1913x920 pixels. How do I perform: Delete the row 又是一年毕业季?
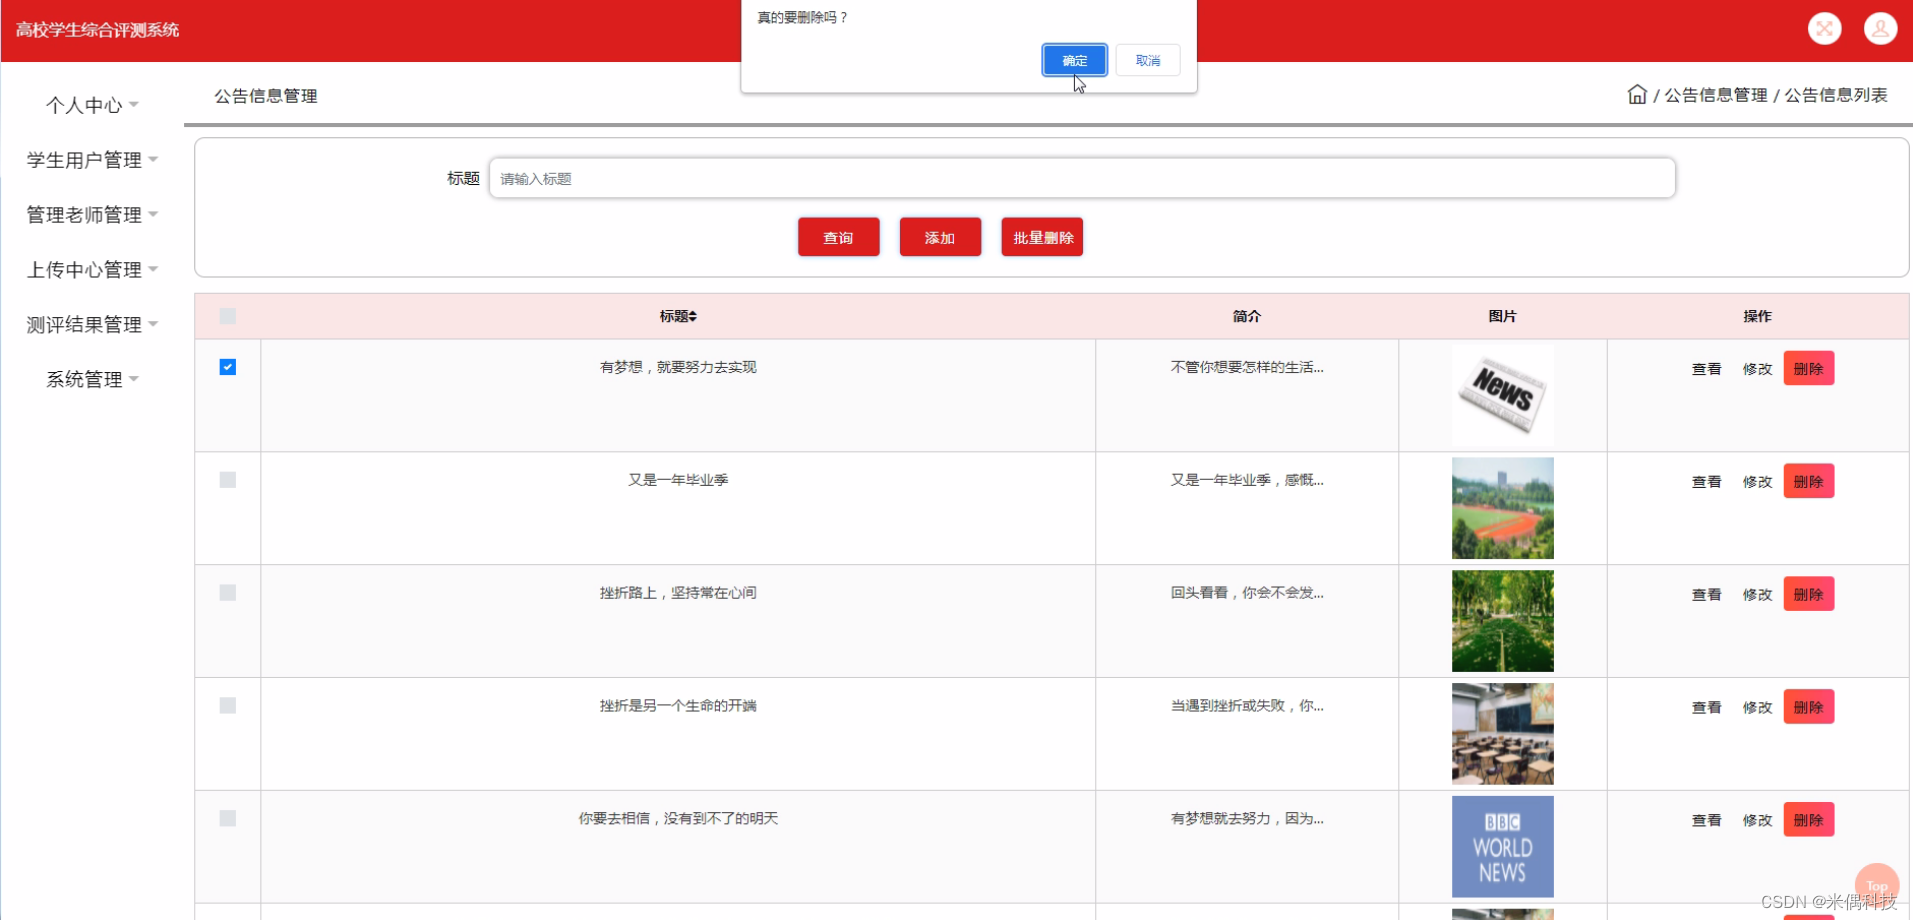(1808, 481)
